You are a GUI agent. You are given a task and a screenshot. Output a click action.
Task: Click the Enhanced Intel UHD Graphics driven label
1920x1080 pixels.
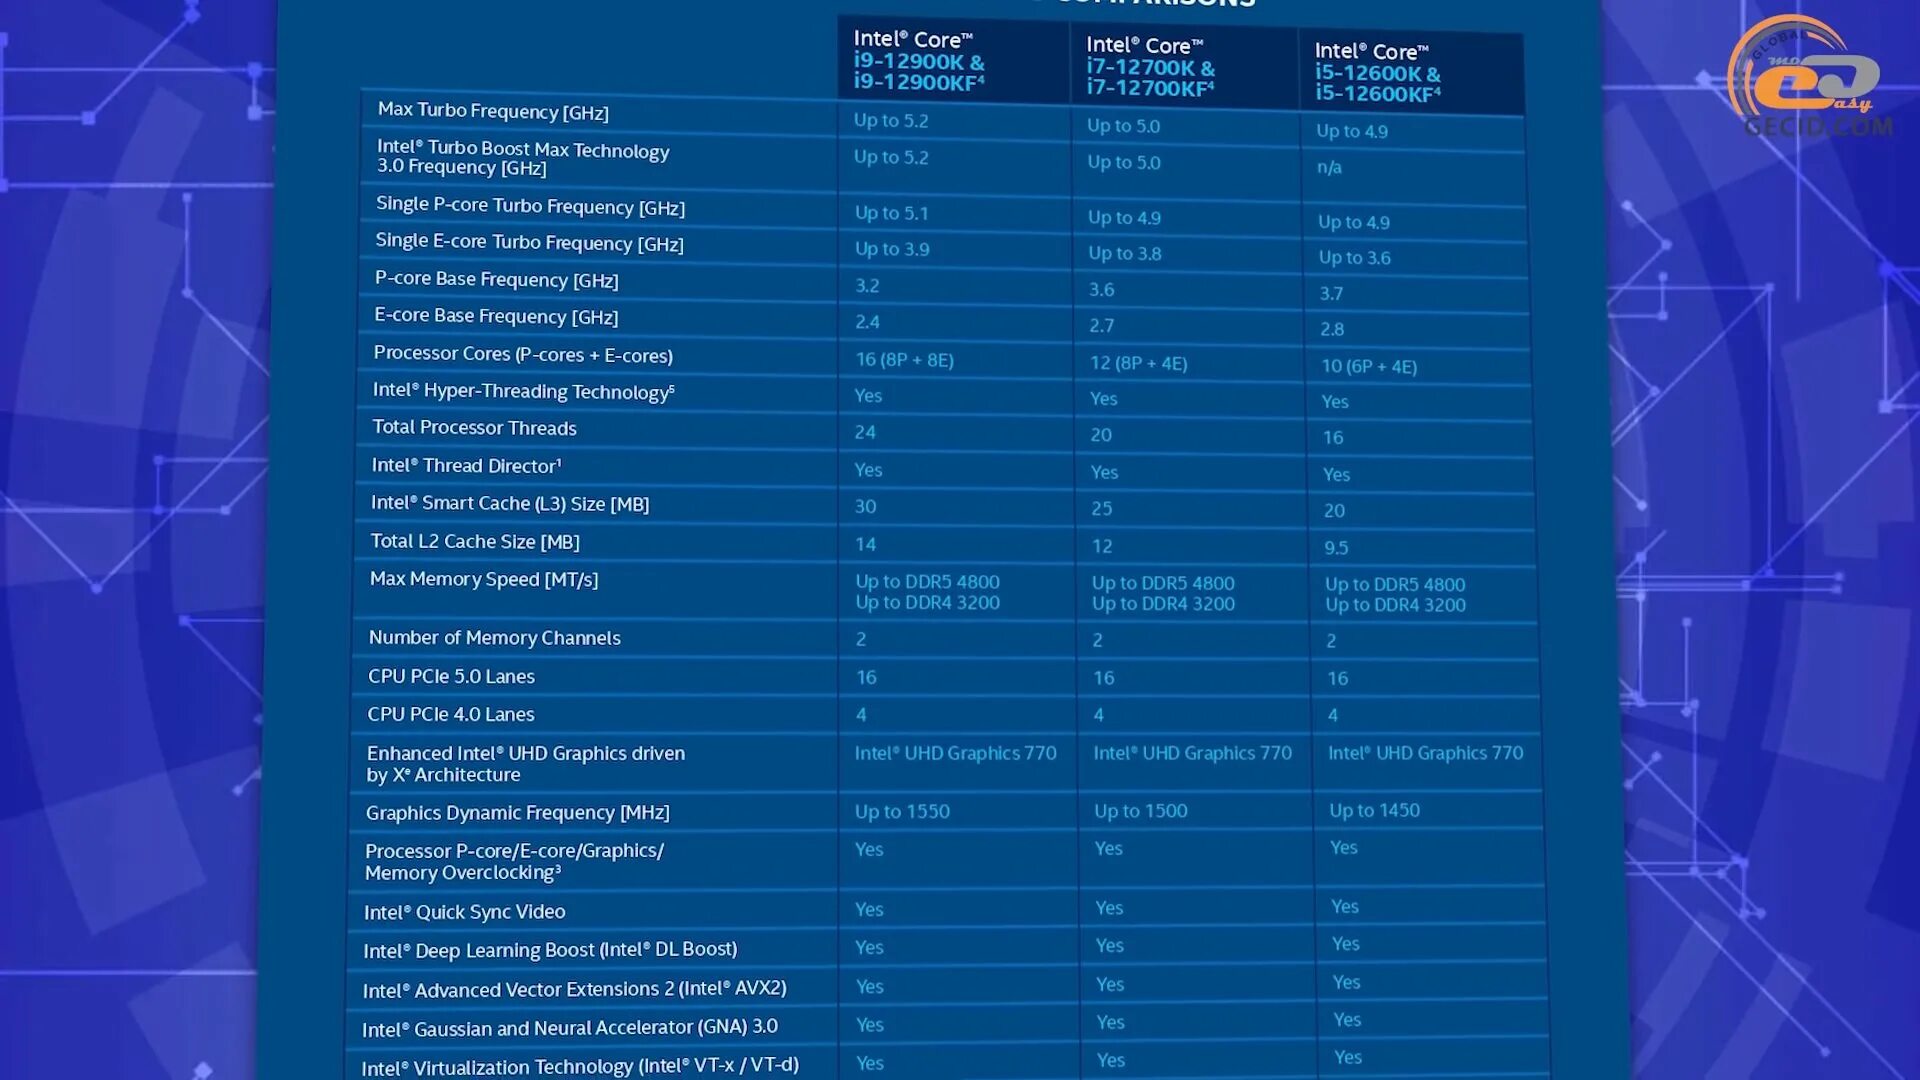point(526,764)
